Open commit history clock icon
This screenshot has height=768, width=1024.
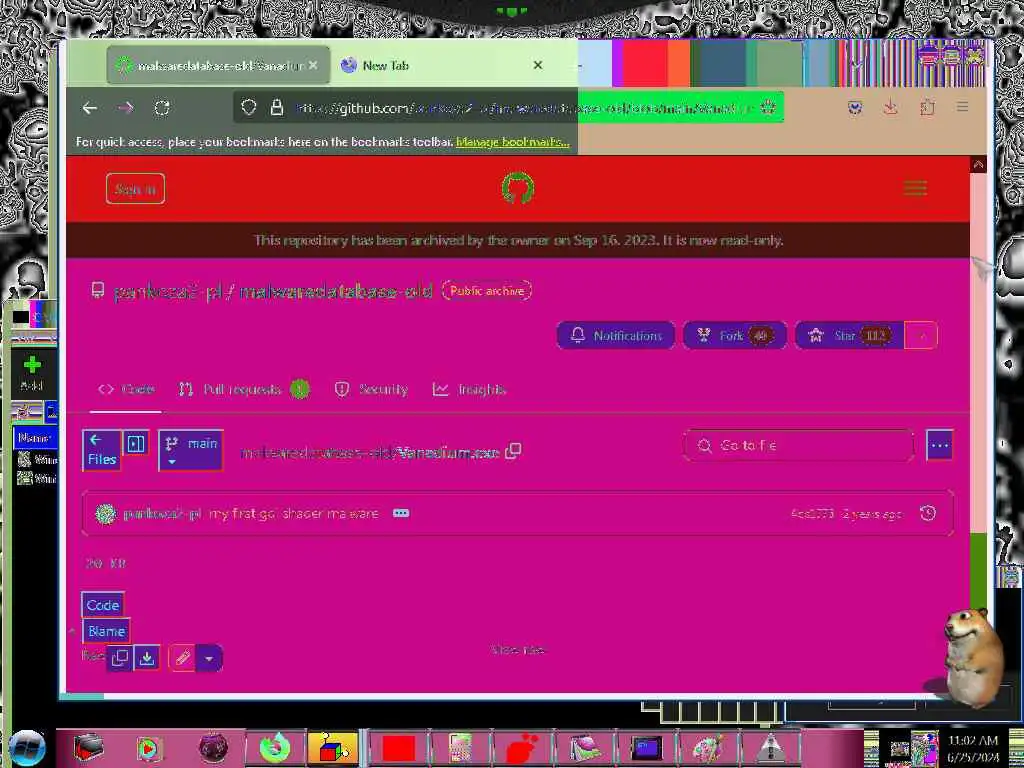coord(927,513)
